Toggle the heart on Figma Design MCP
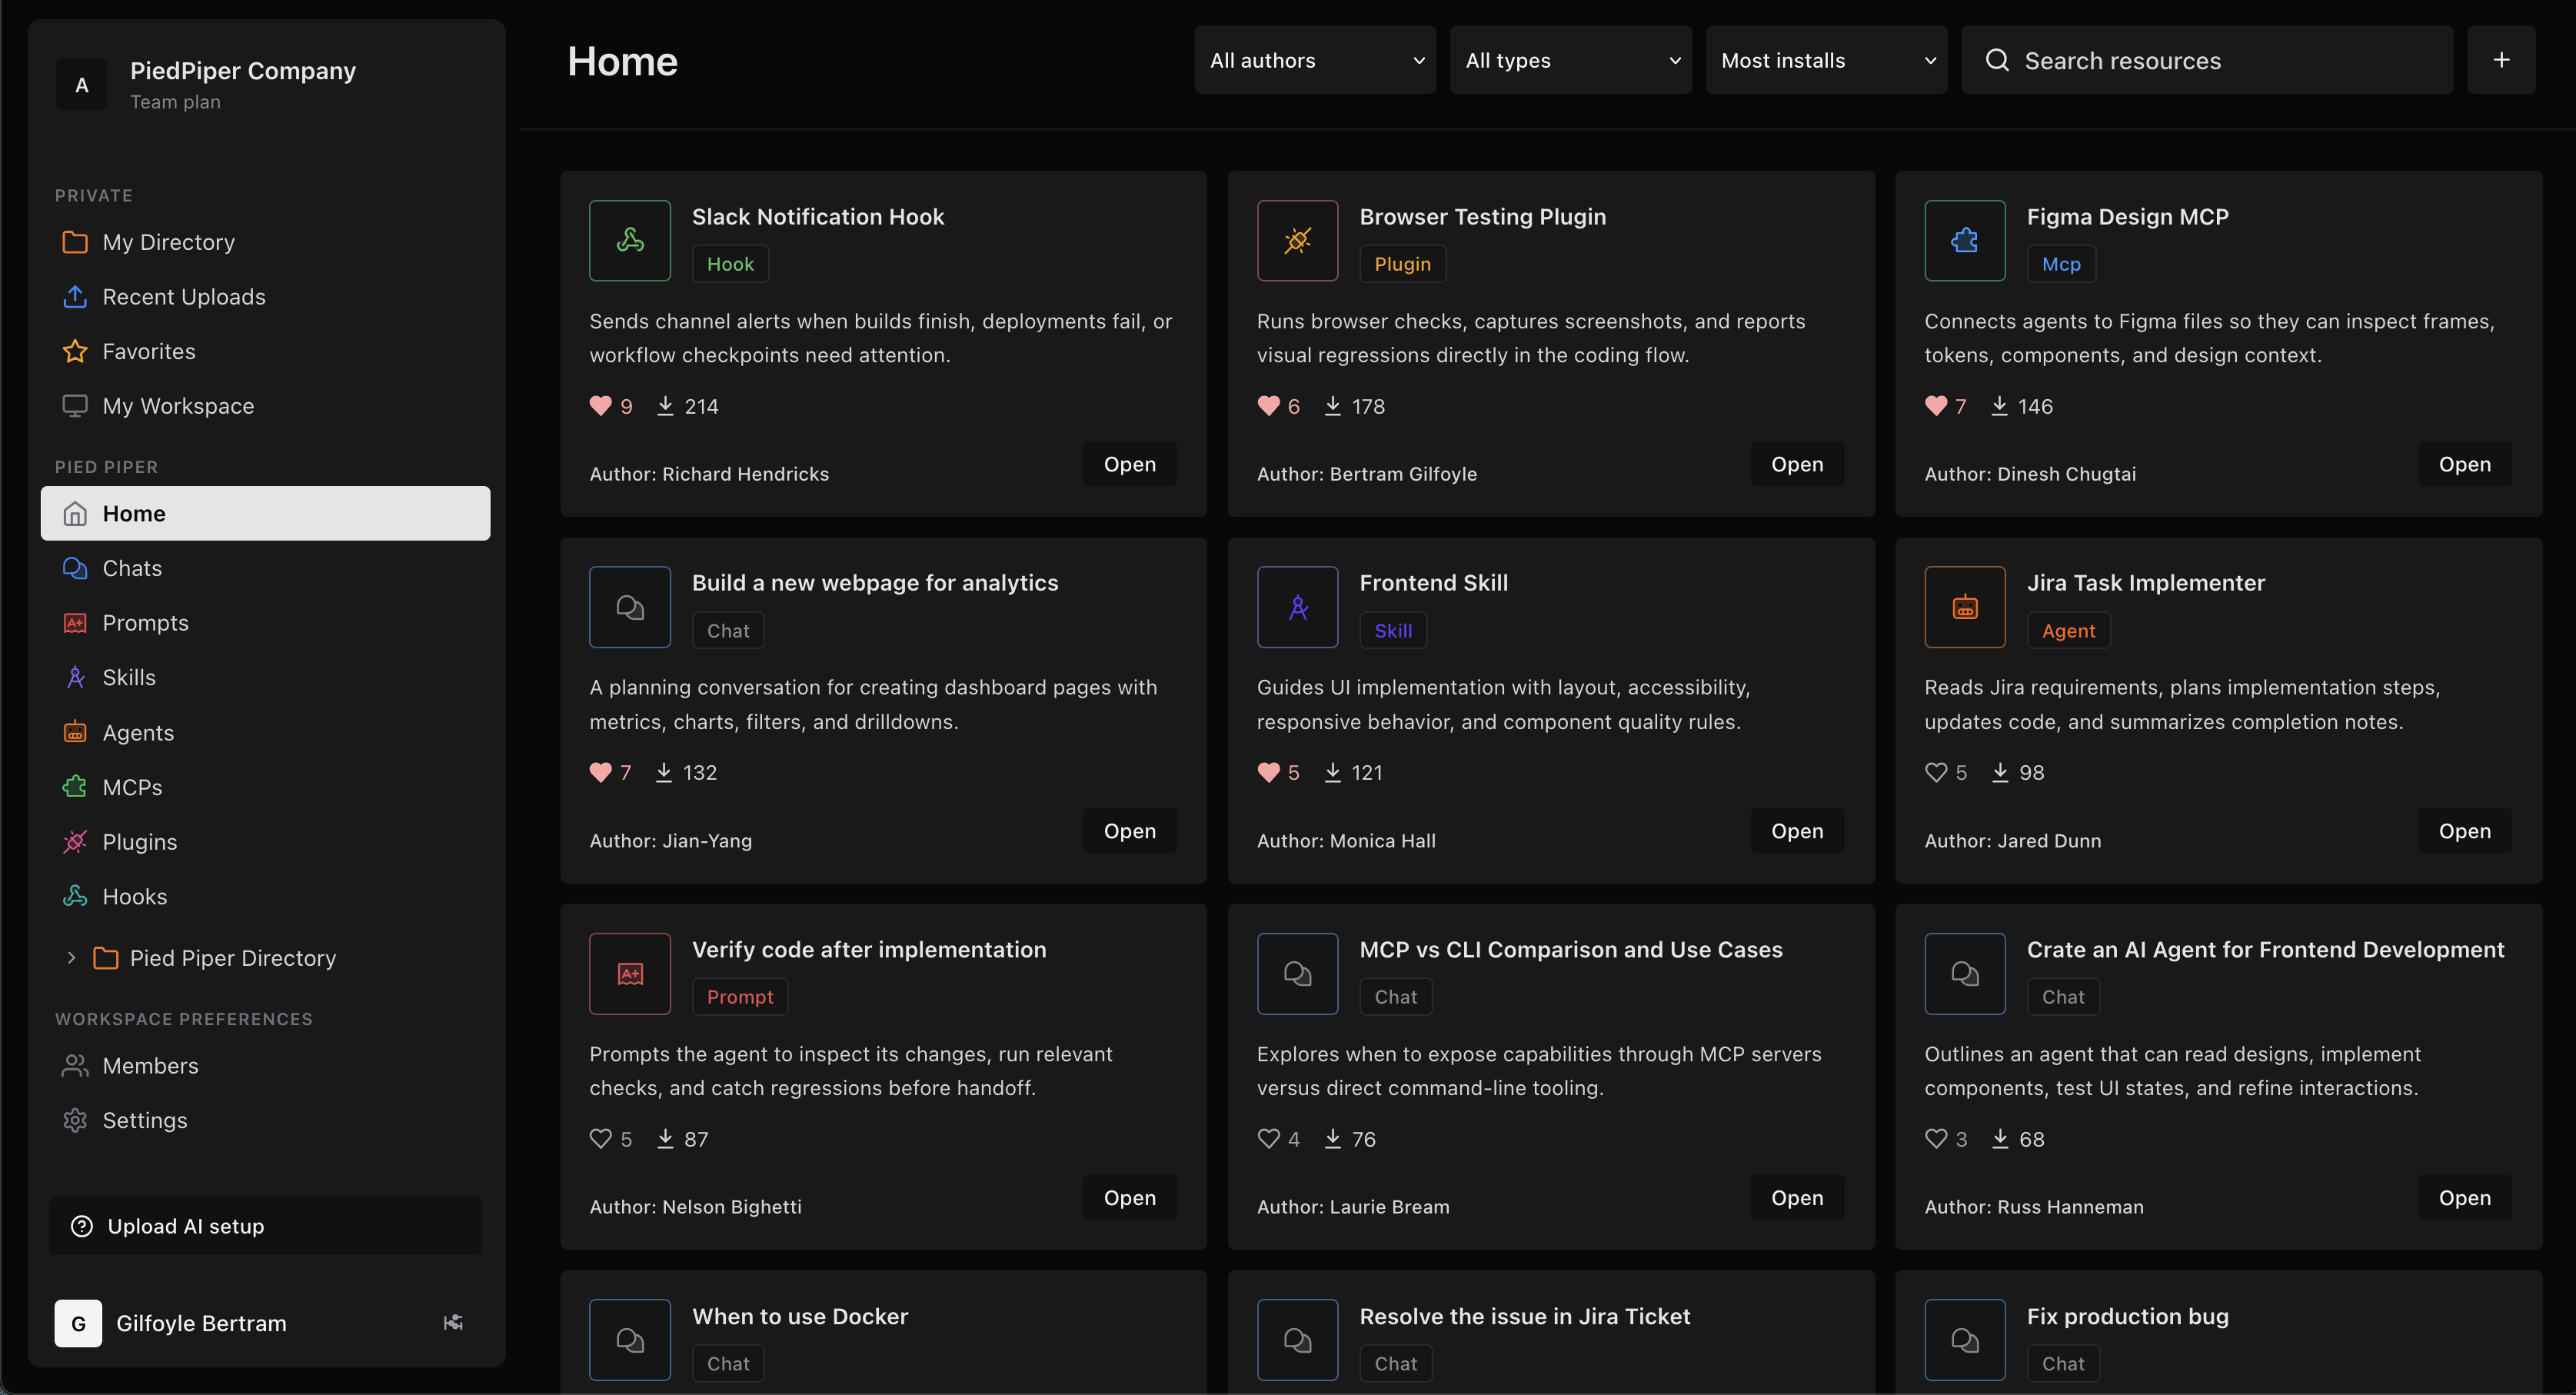 (x=1936, y=406)
